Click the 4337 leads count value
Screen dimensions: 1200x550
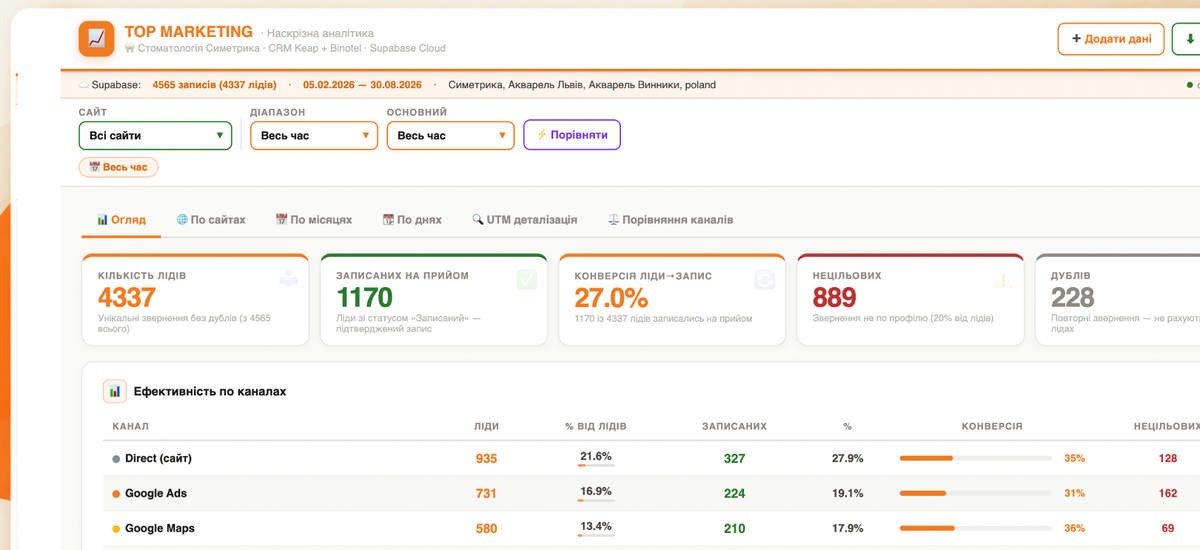(x=127, y=297)
